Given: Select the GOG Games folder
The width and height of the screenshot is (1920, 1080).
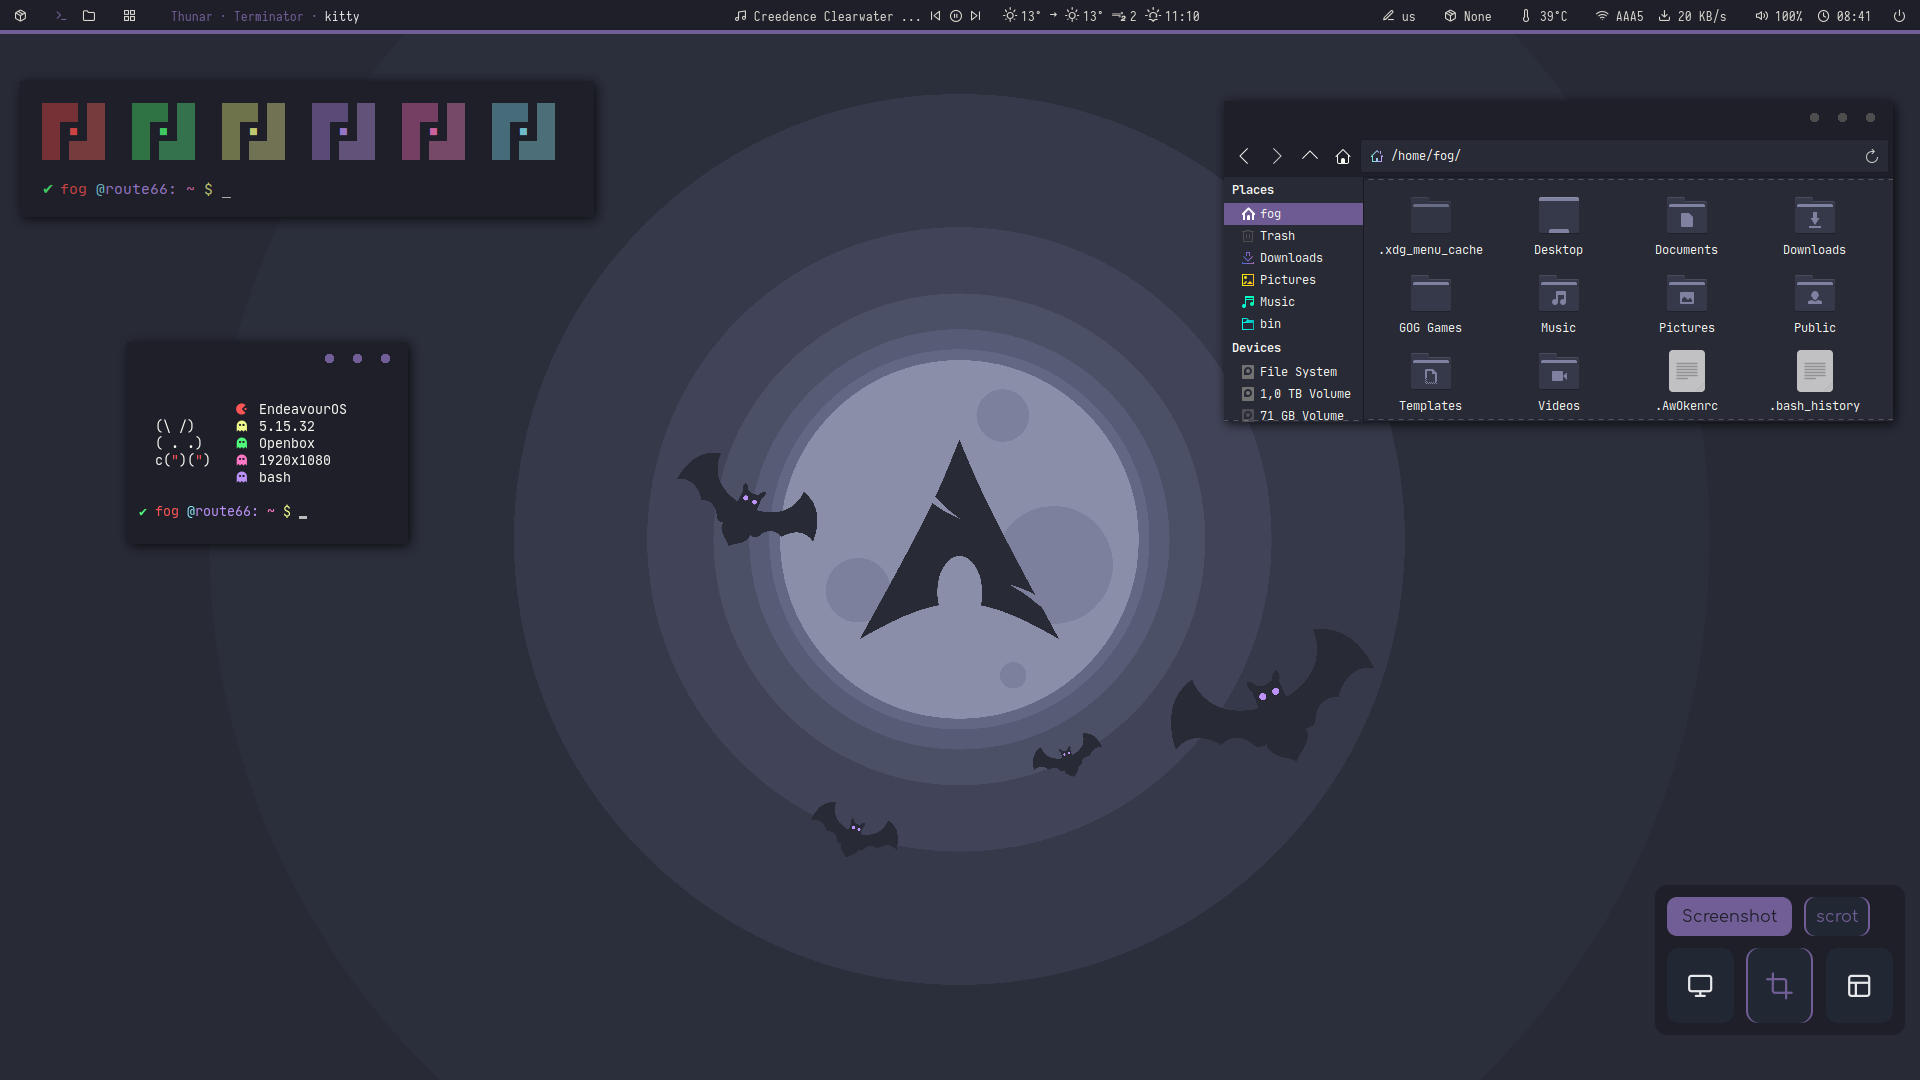Looking at the screenshot, I should click(1431, 305).
